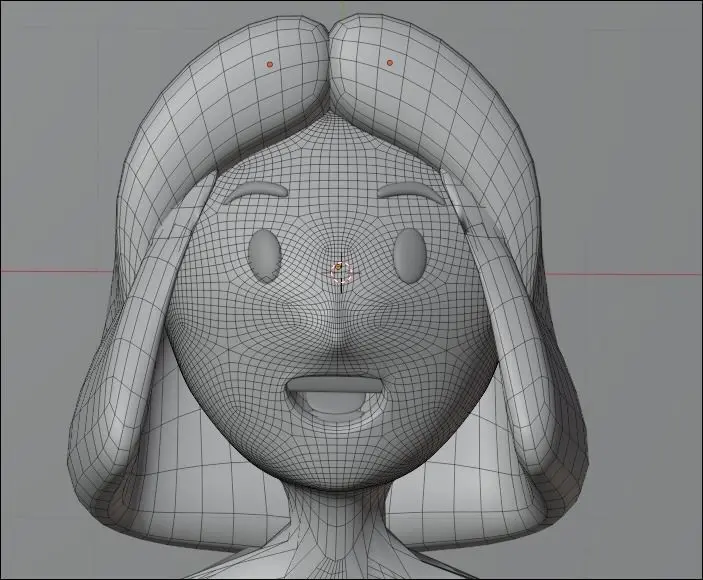Click inside the open mouth cavity
Screen dimensions: 703x580
(334, 398)
